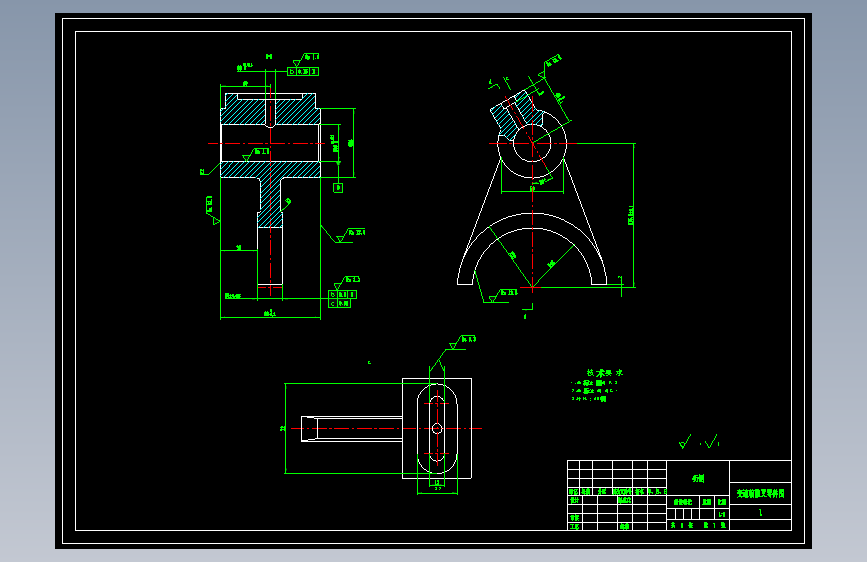Click the 技术要求 heading text
The image size is (867, 562).
(x=604, y=373)
